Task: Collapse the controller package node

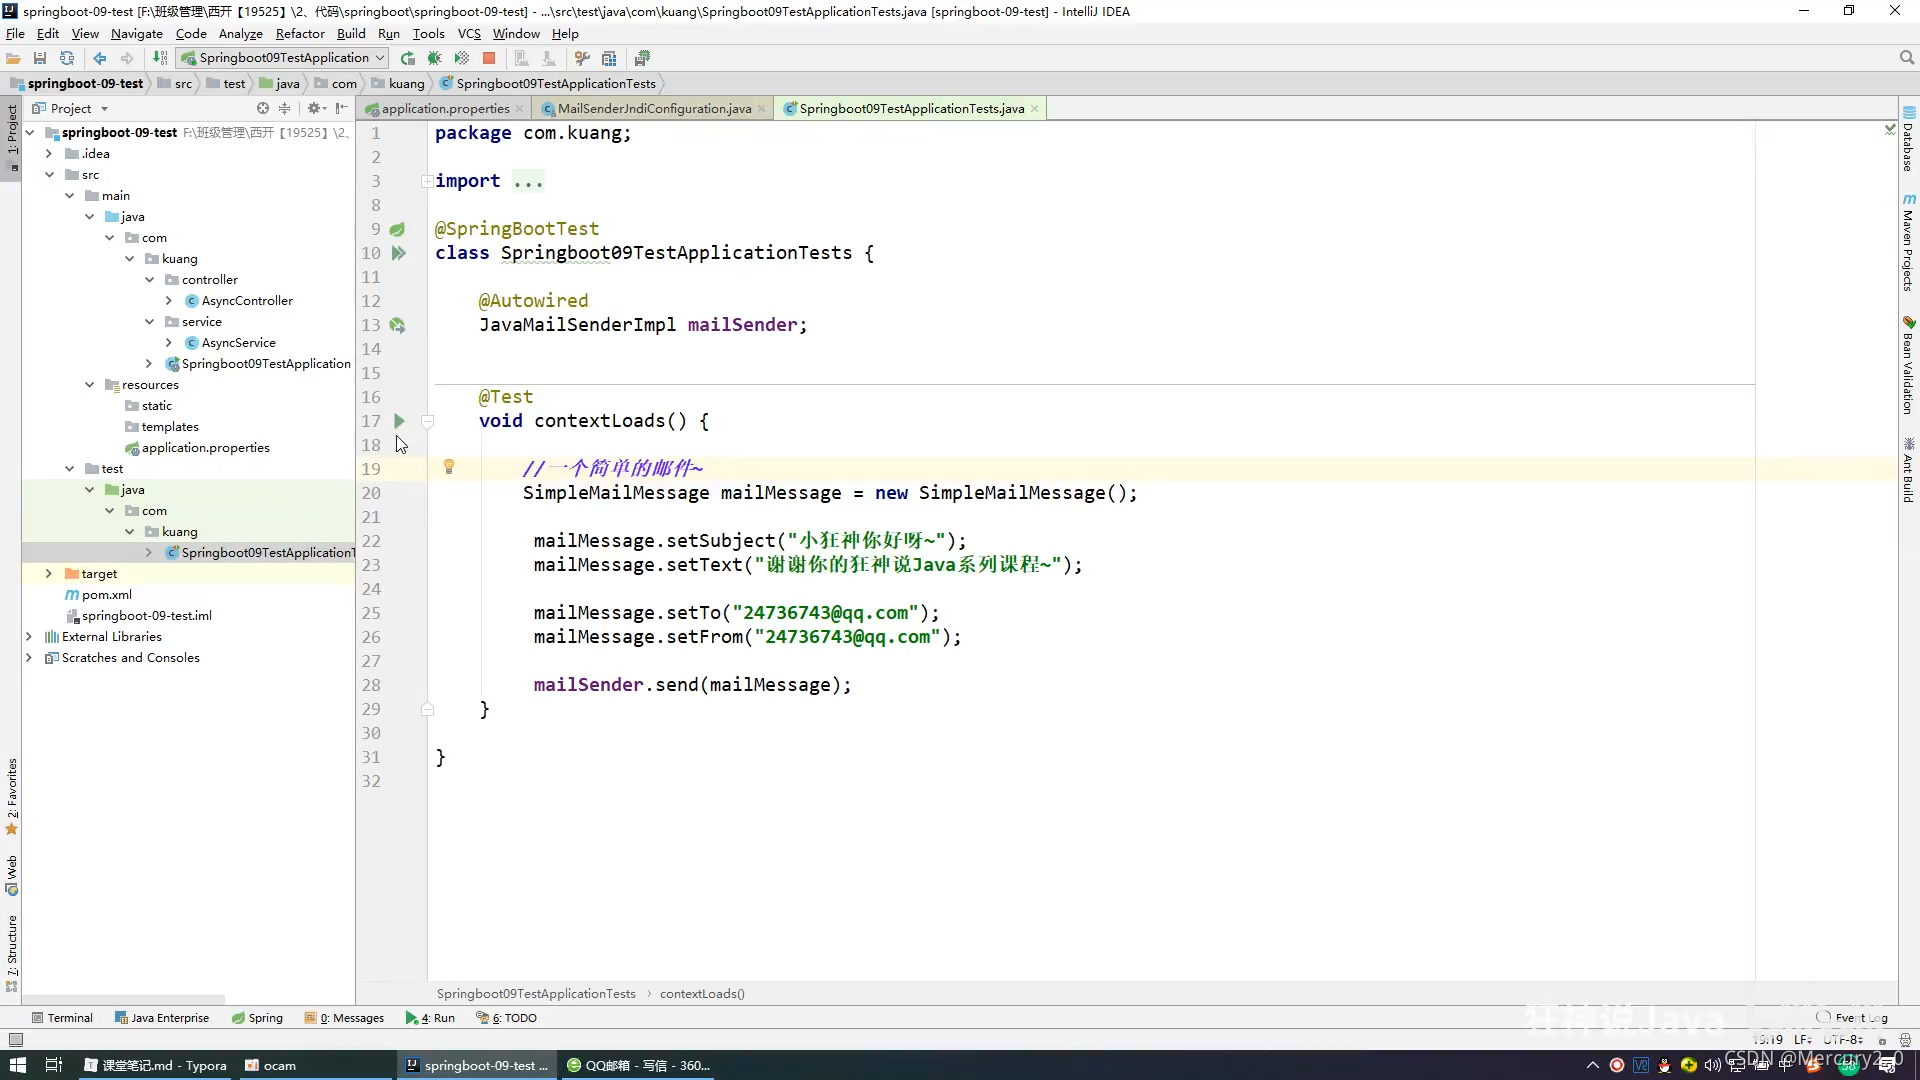Action: pos(149,279)
